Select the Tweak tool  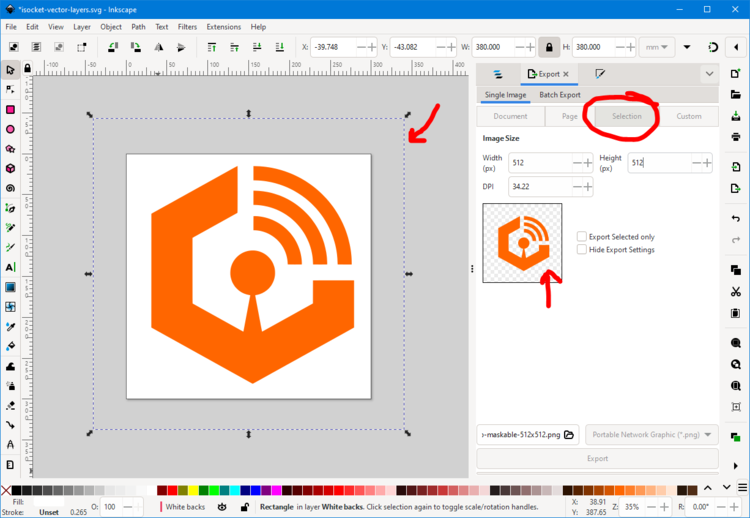10,366
